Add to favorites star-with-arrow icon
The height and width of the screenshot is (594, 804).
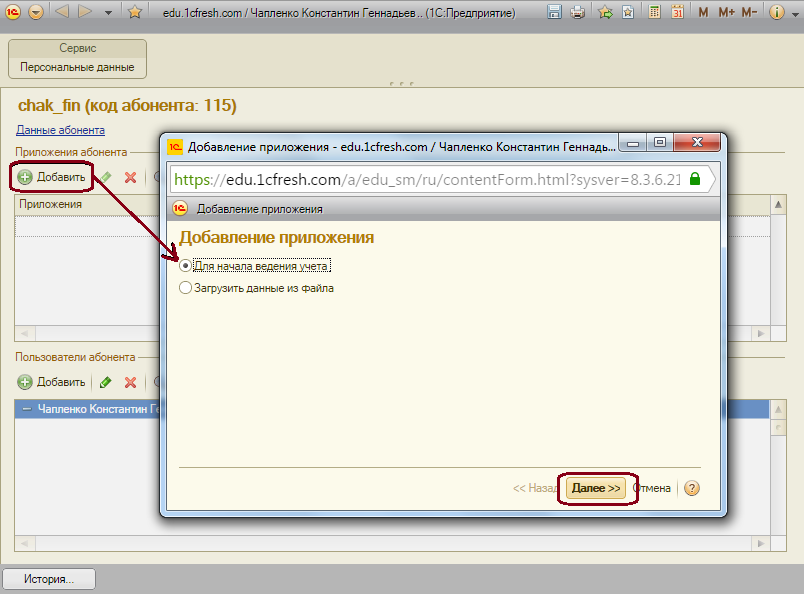pyautogui.click(x=606, y=11)
